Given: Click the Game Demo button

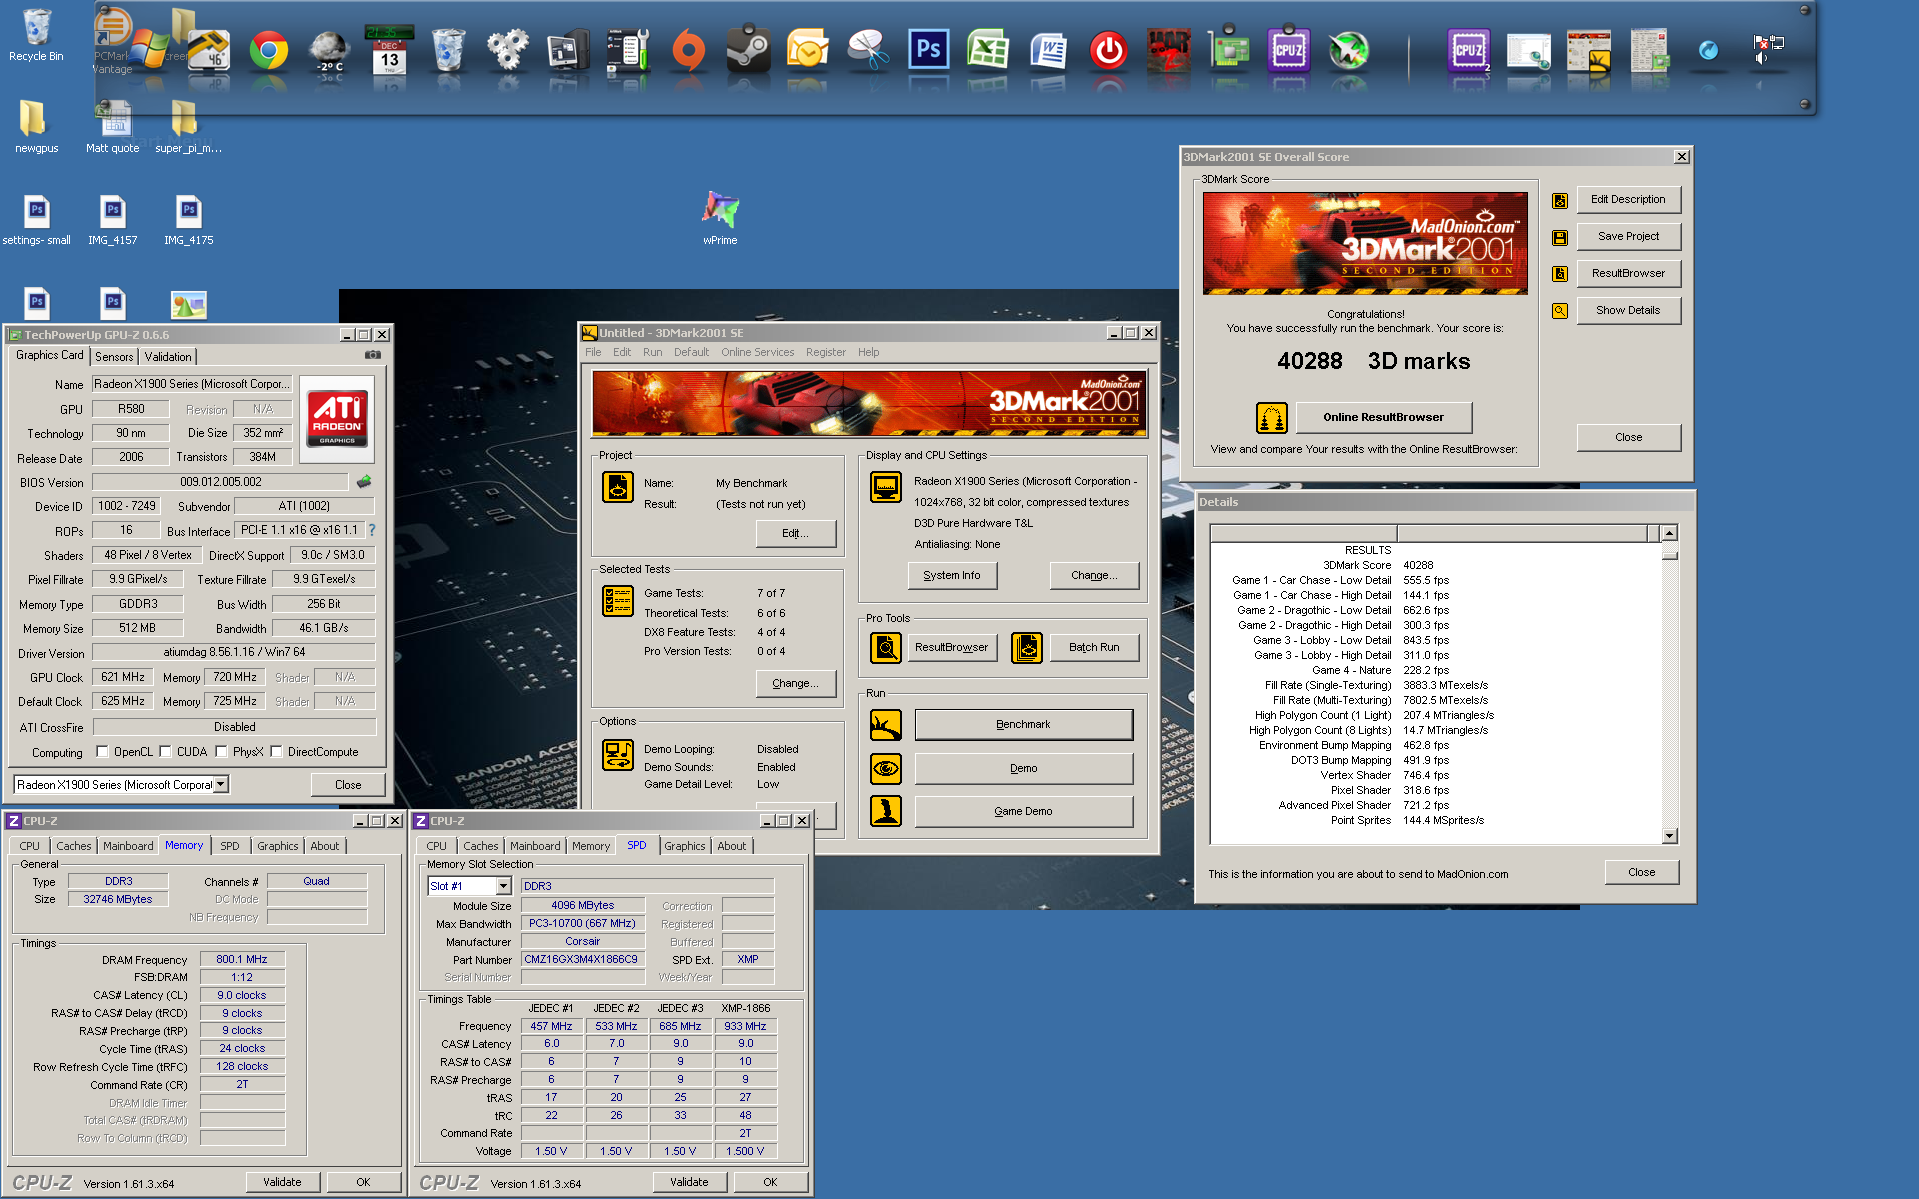Looking at the screenshot, I should [1023, 811].
